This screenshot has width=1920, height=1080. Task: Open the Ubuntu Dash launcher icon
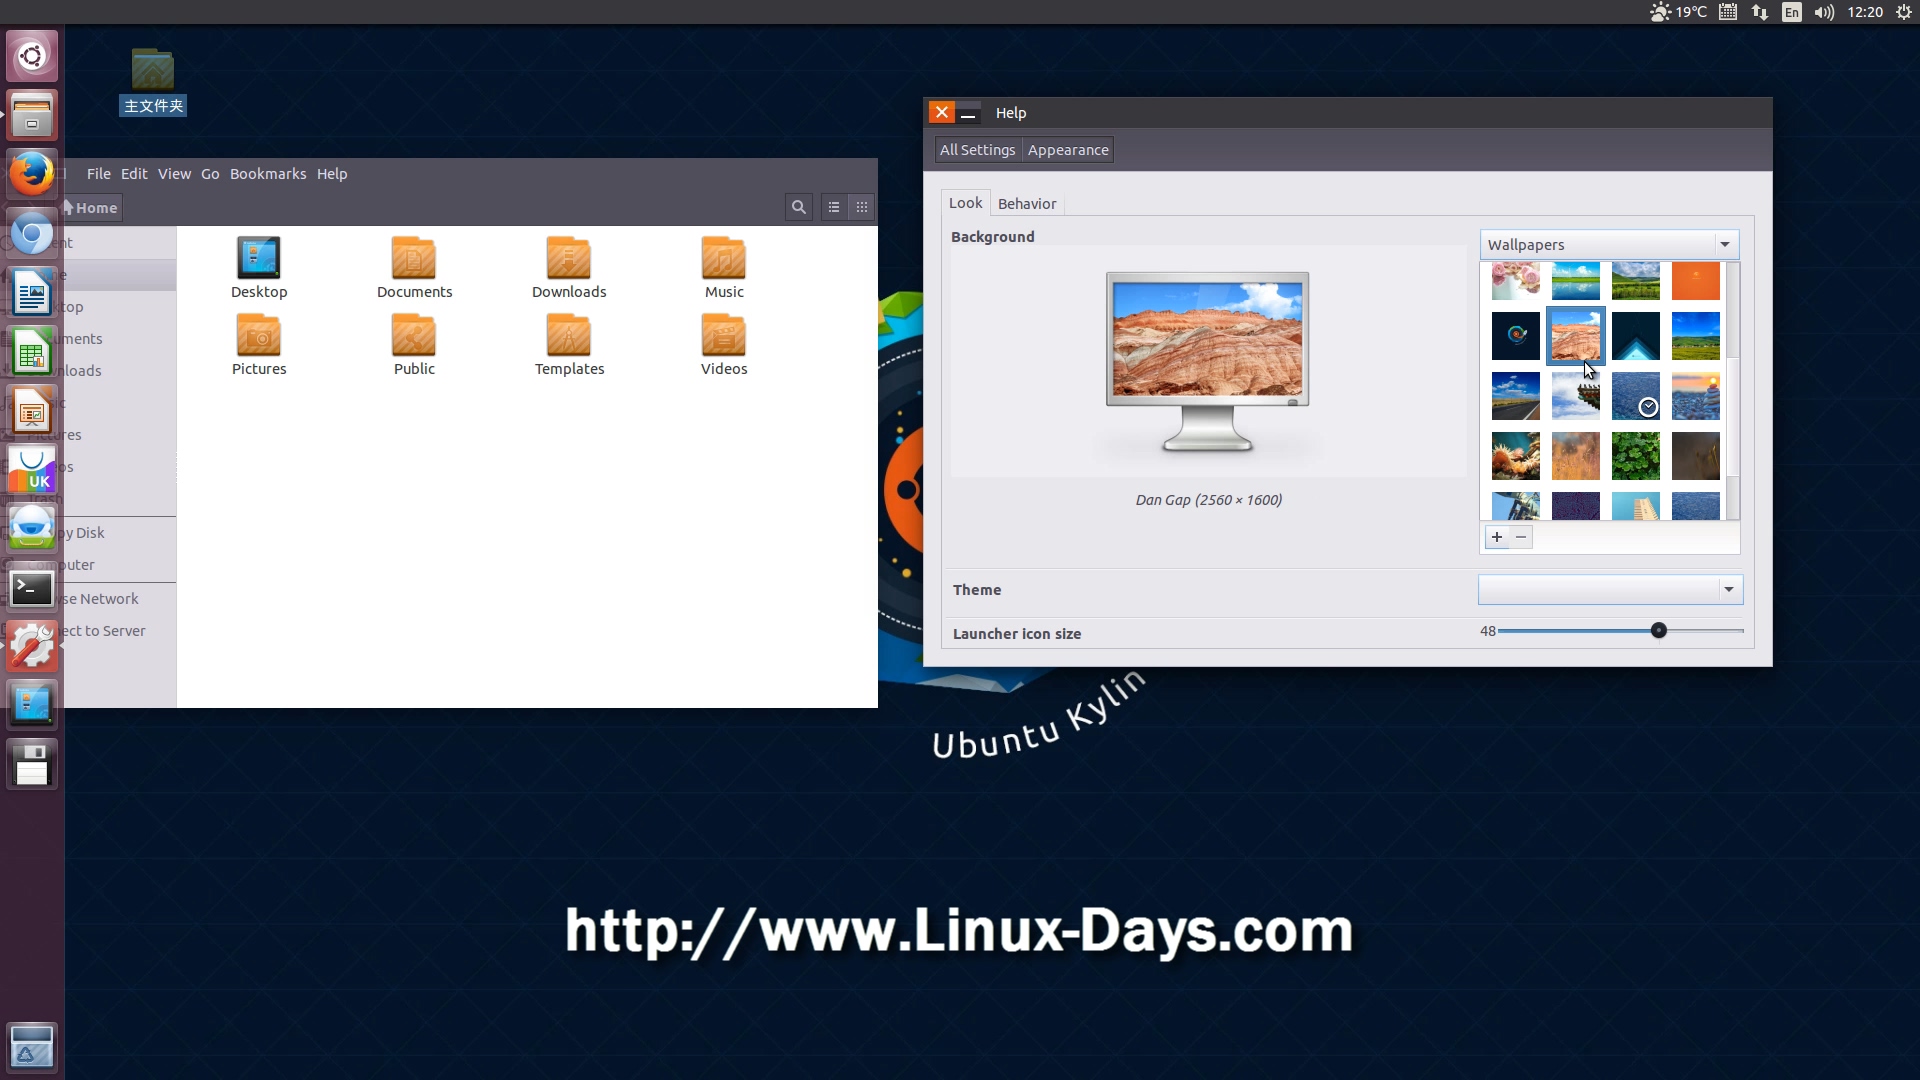(x=32, y=56)
